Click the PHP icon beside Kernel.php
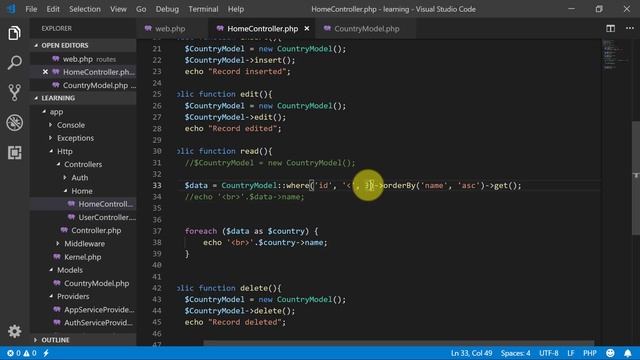Viewport: 640px width, 360px height. pos(57,257)
